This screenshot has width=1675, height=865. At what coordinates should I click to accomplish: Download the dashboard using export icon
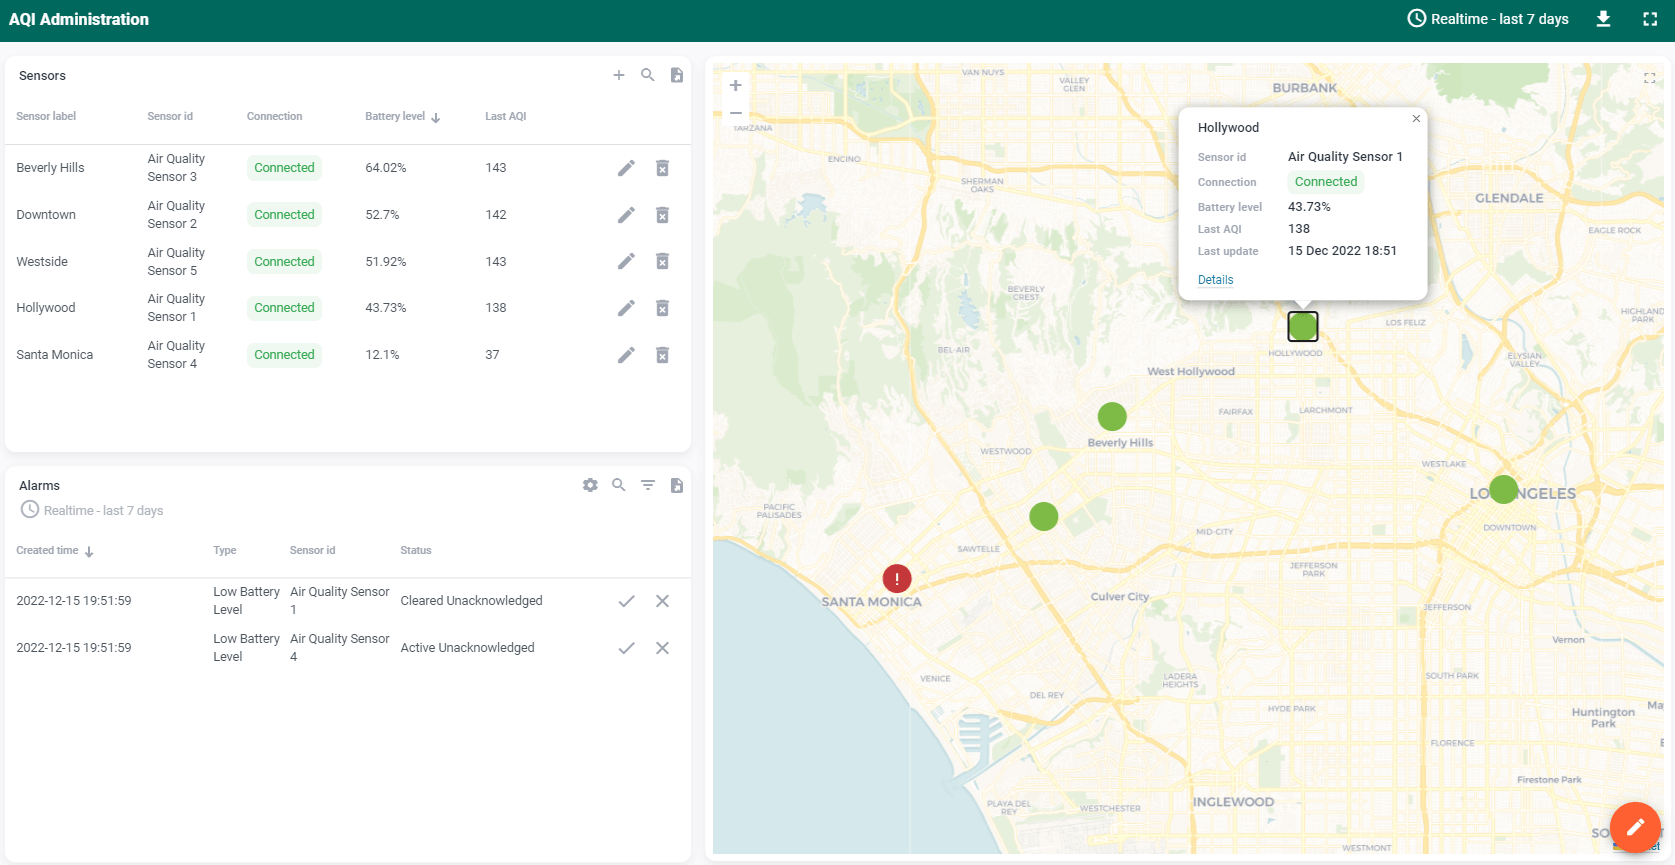1603,19
